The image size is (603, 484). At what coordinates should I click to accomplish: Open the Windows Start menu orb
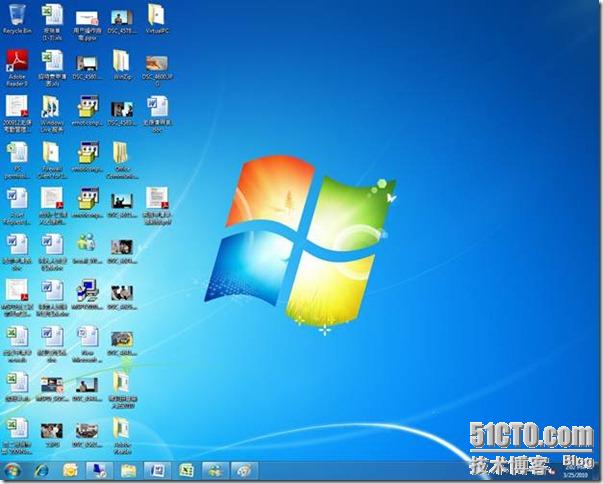point(12,471)
